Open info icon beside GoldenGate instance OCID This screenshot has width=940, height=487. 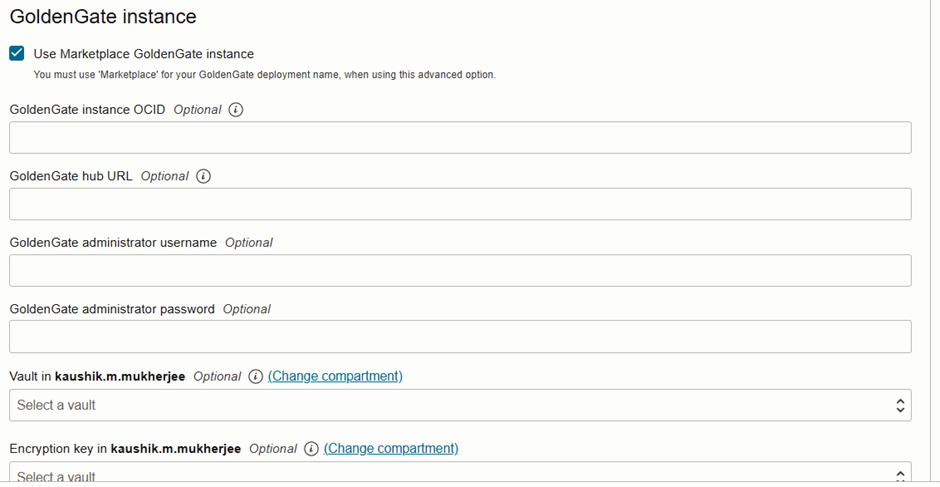click(x=236, y=110)
